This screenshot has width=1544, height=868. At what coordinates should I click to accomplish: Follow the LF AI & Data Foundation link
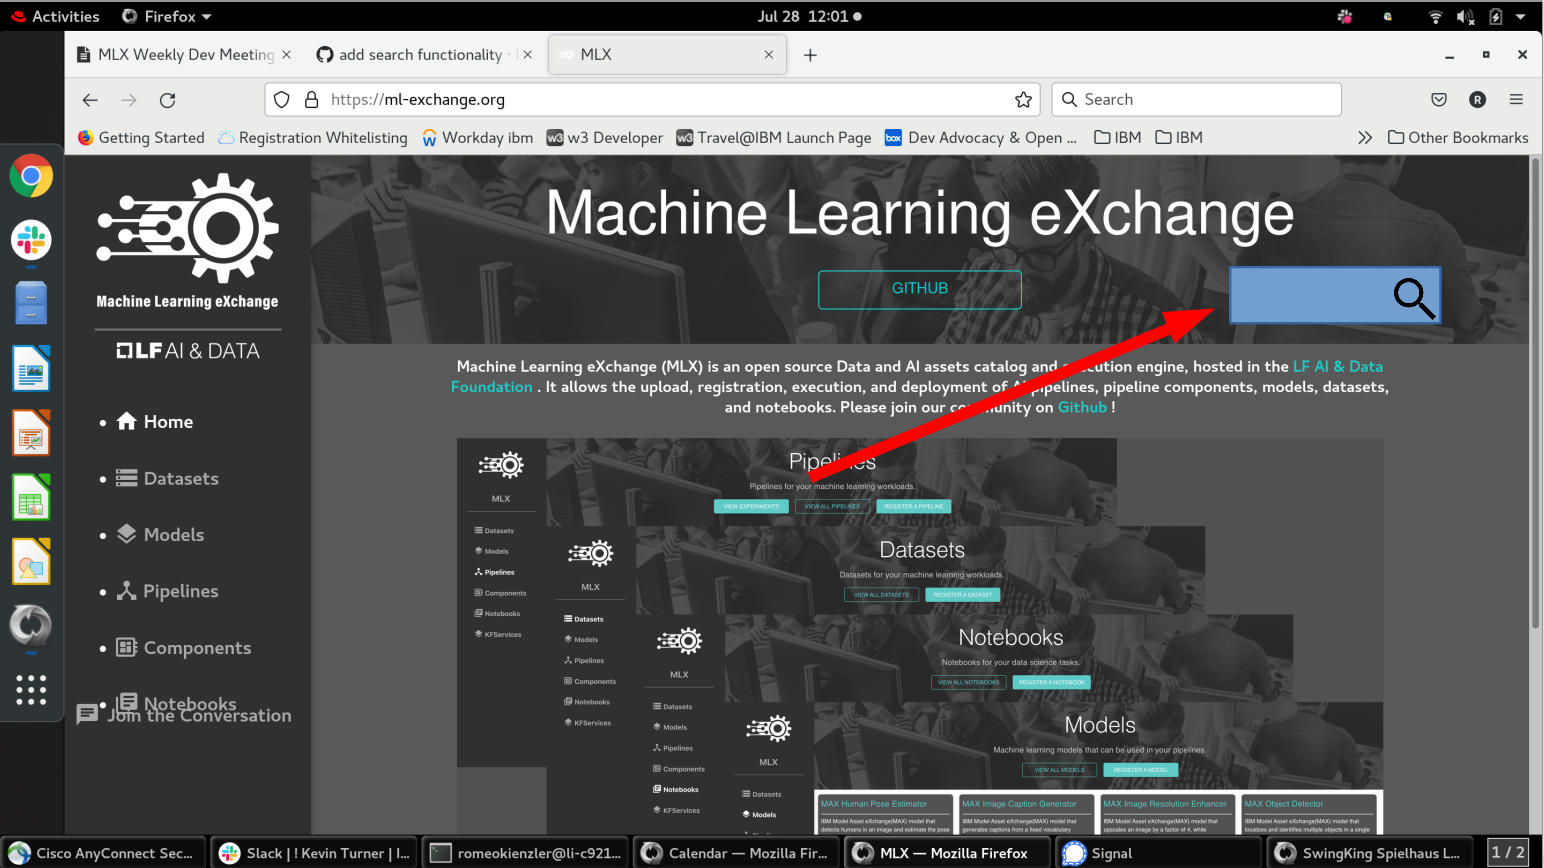[1338, 366]
